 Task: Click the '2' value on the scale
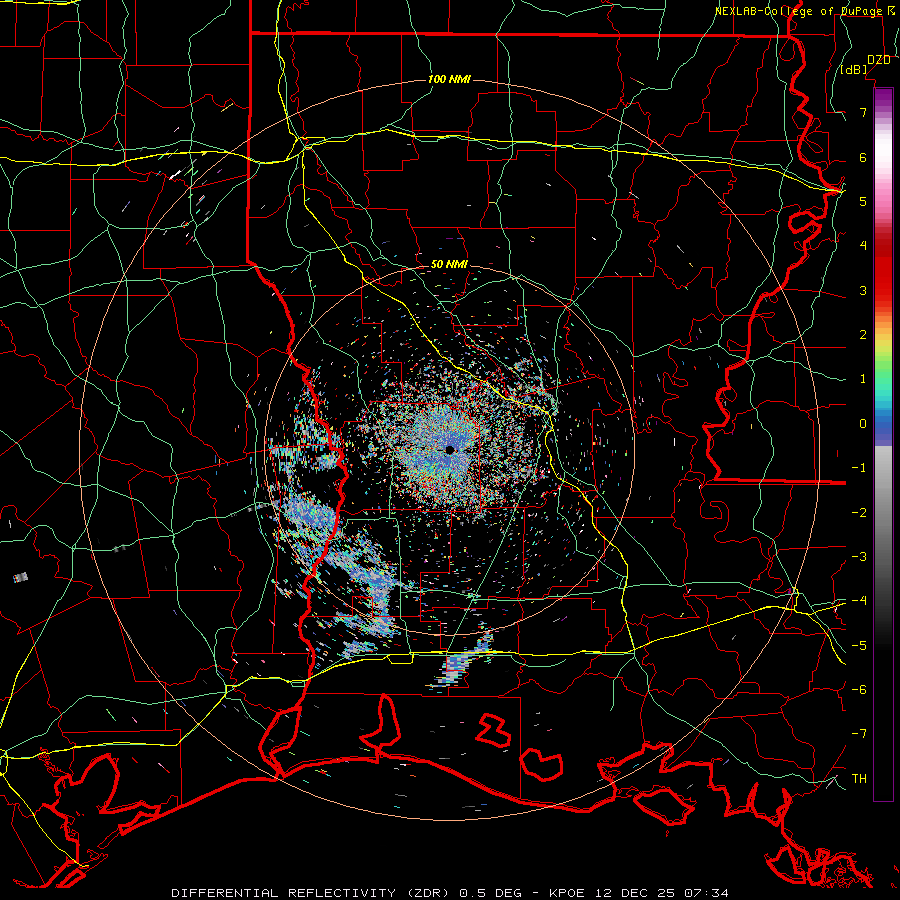click(x=863, y=335)
